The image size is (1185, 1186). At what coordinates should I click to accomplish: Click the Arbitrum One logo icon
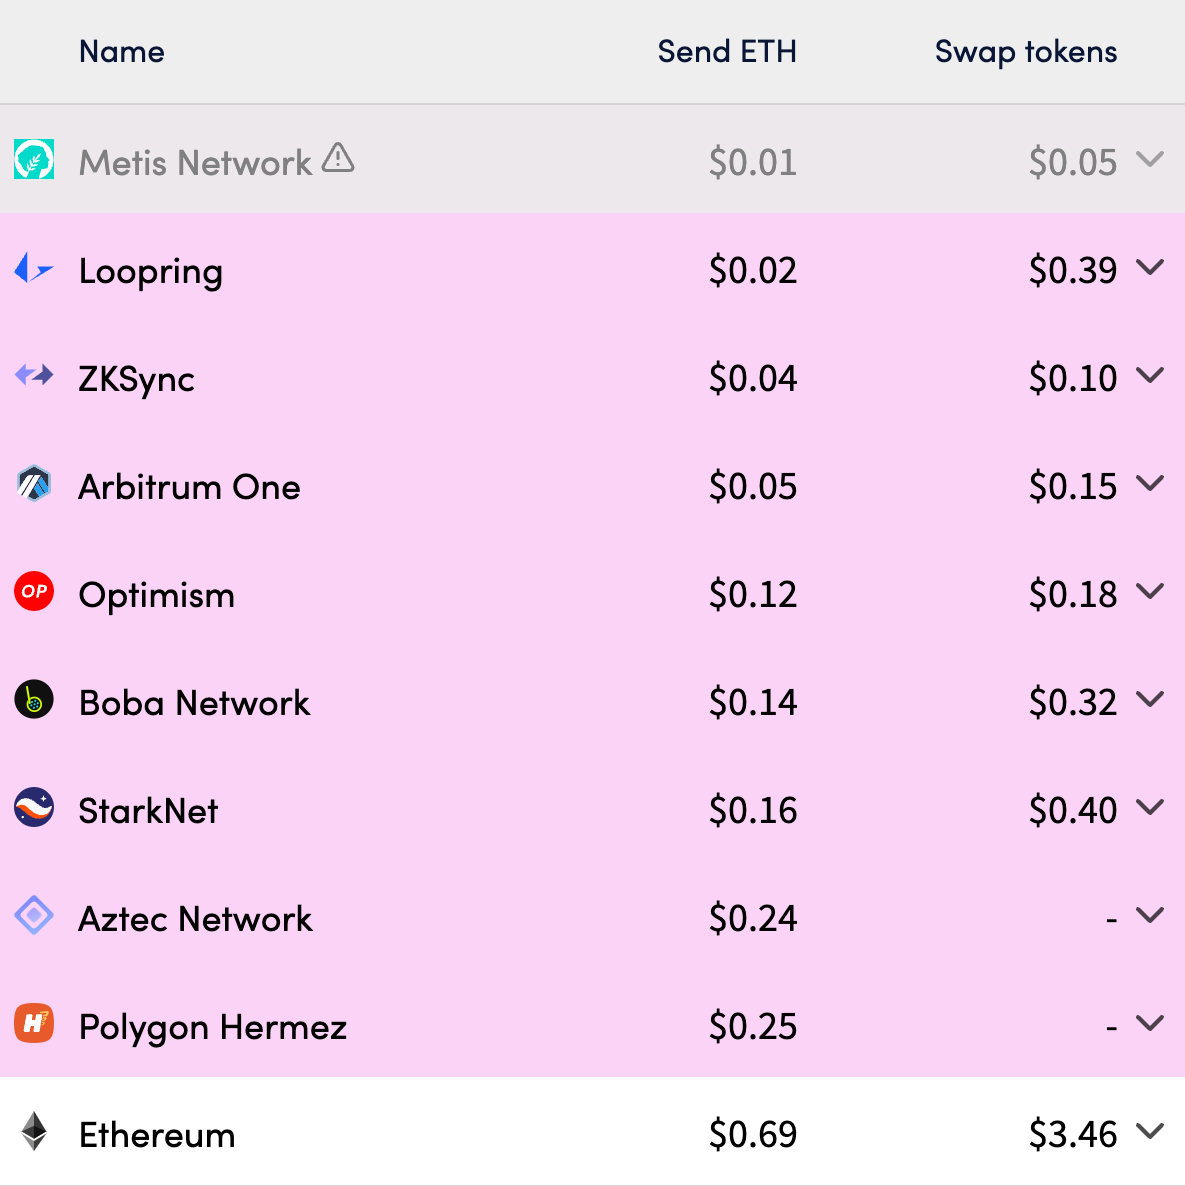34,484
